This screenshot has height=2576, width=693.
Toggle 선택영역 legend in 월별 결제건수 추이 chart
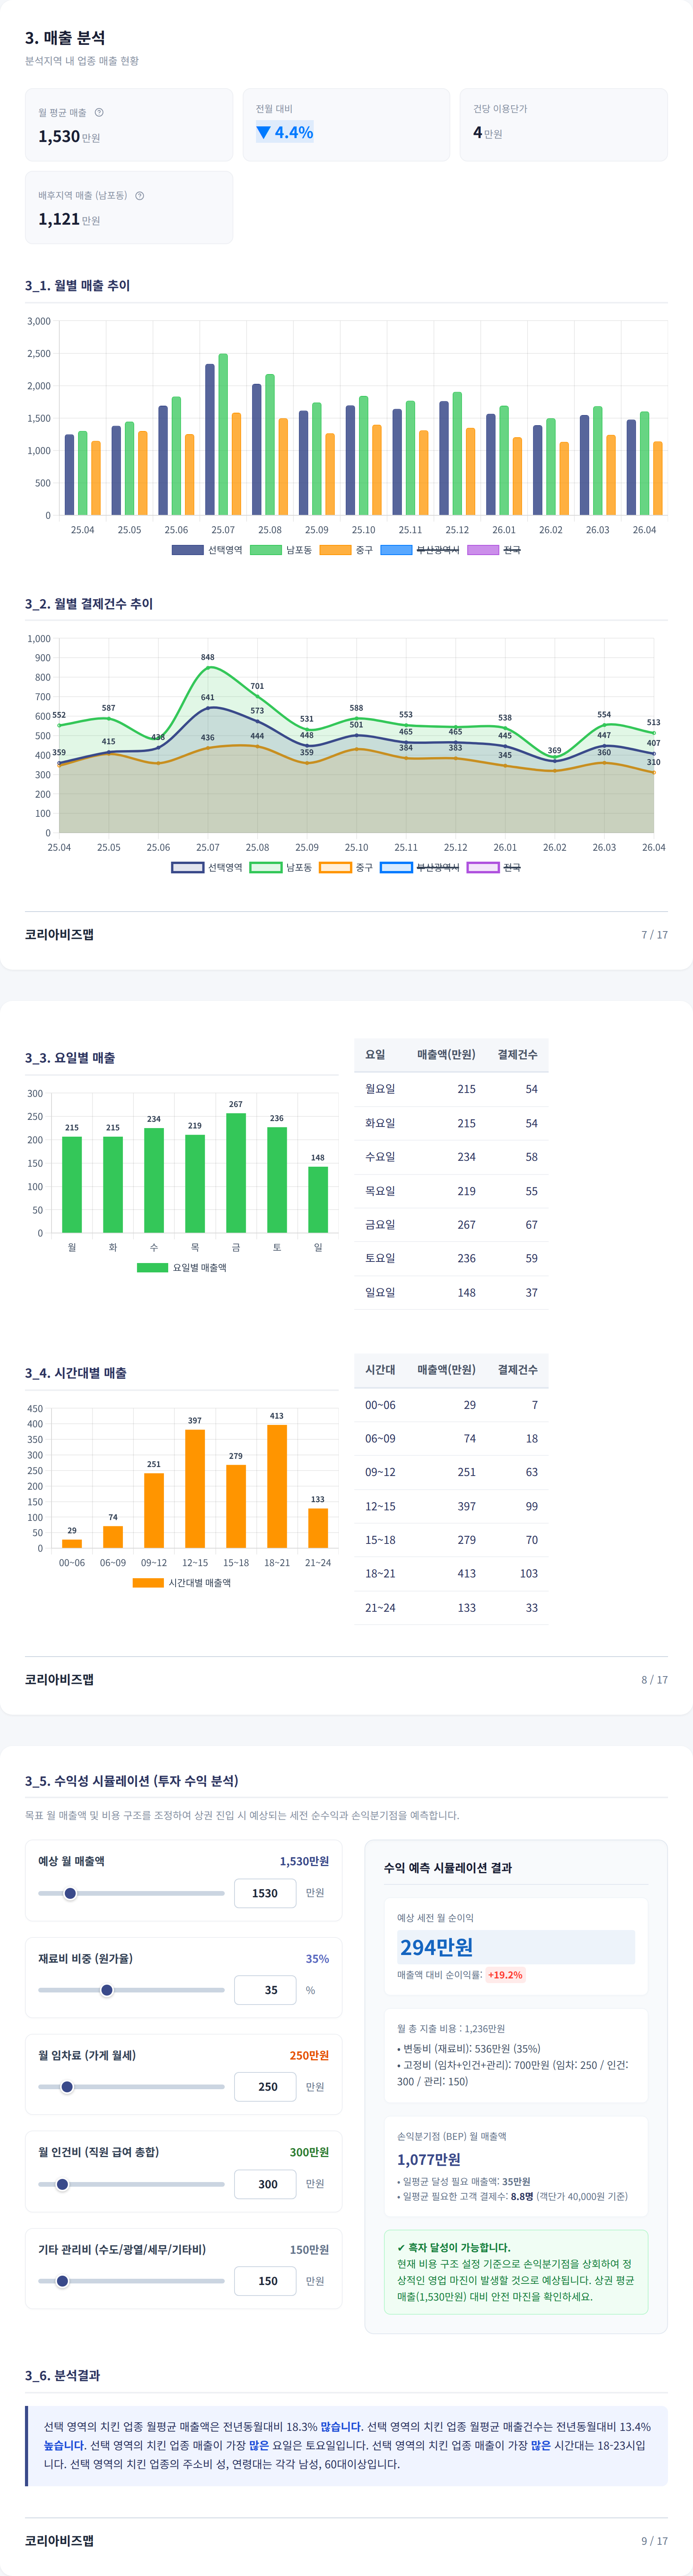207,867
